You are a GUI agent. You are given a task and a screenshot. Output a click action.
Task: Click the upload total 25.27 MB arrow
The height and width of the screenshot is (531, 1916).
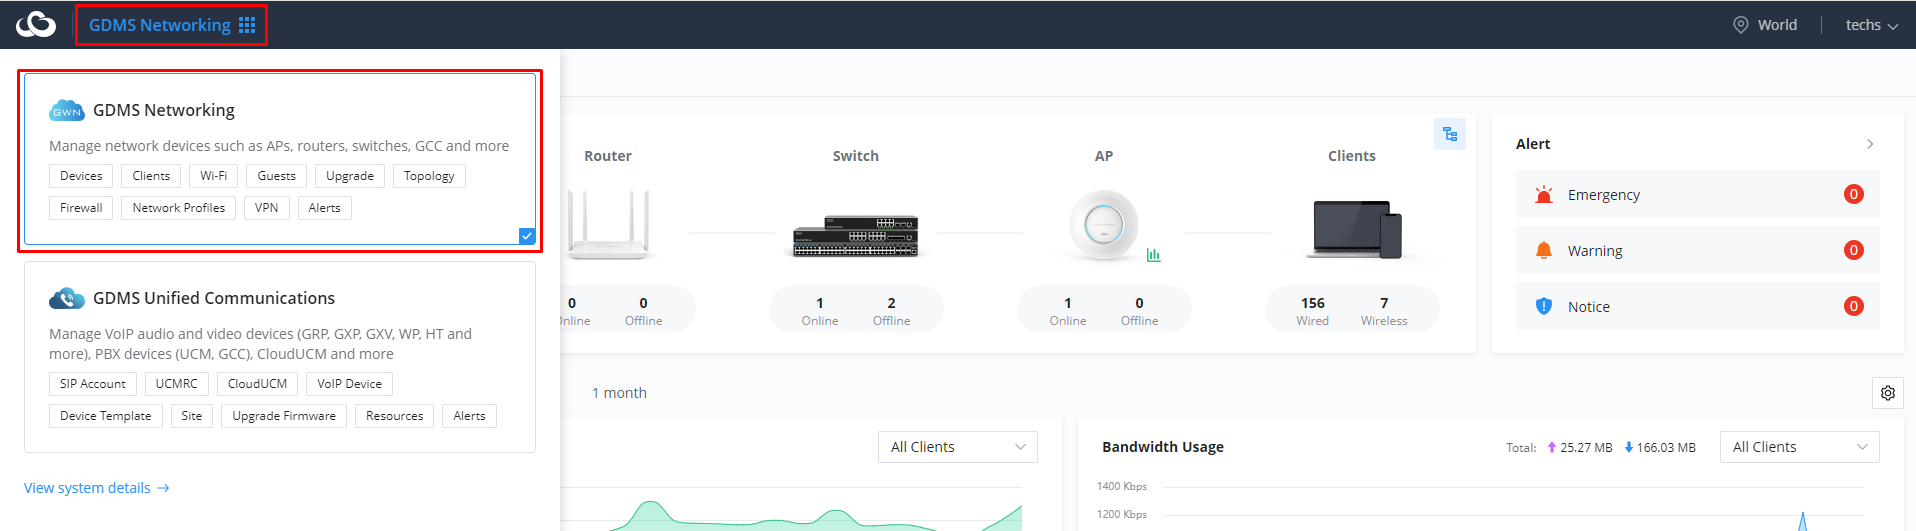tap(1551, 447)
